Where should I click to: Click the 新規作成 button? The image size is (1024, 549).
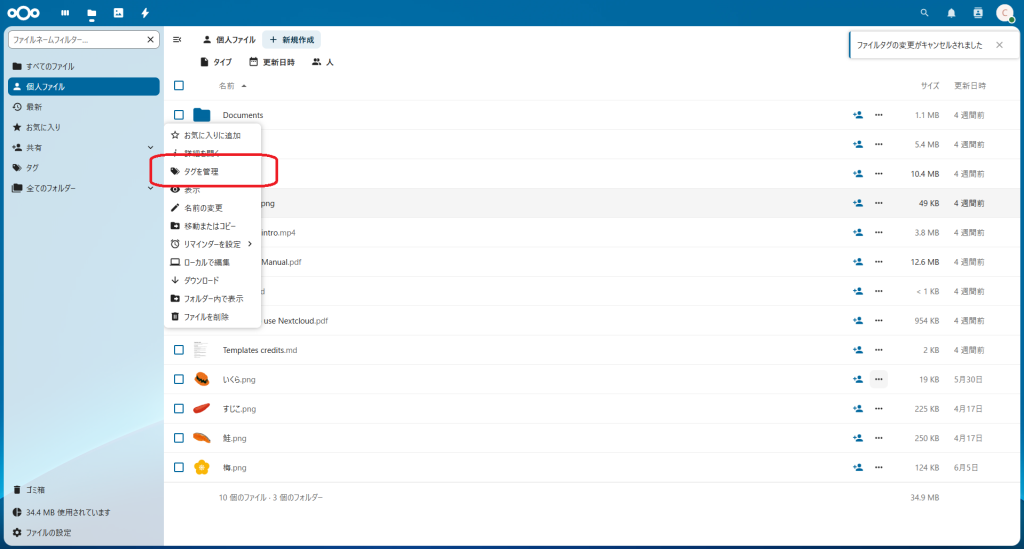(292, 40)
